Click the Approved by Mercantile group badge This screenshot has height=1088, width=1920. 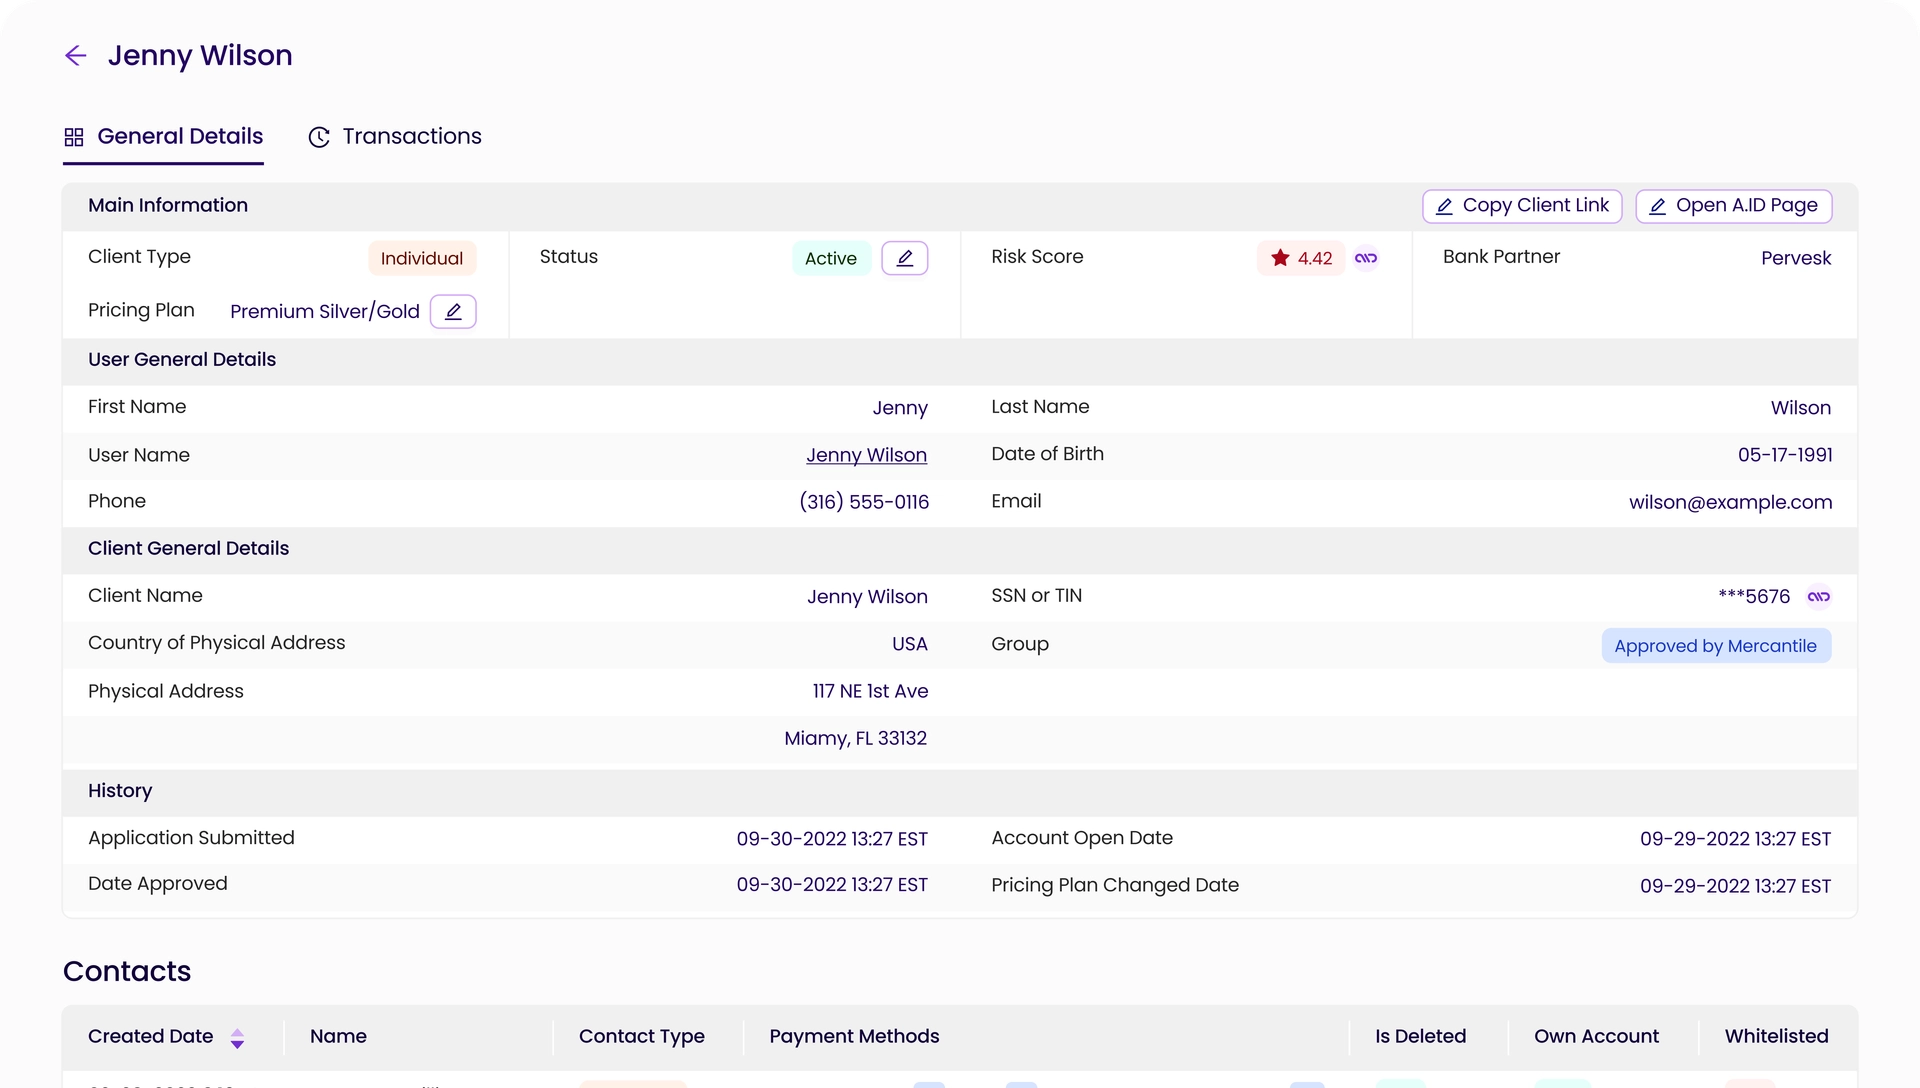(1715, 646)
